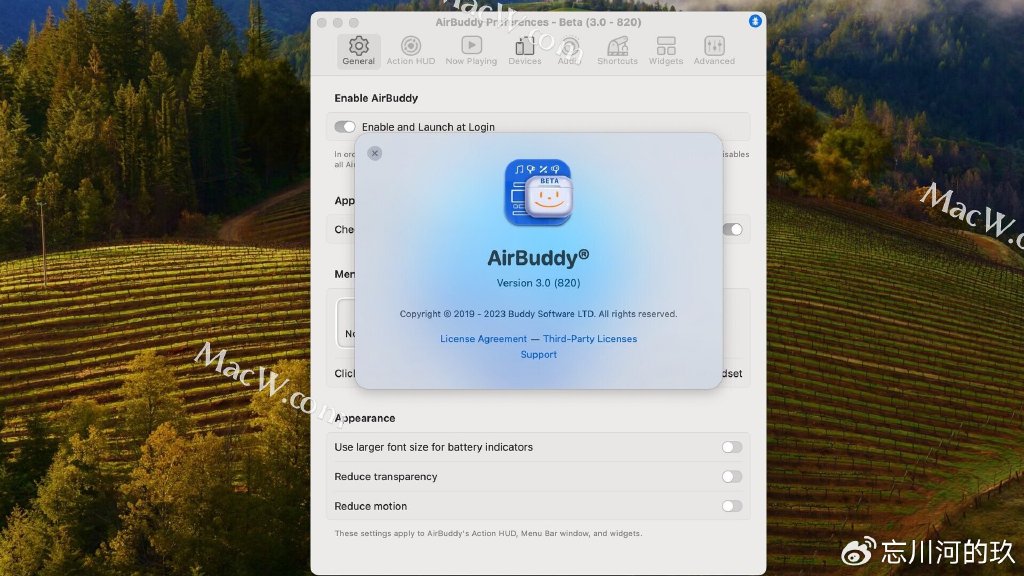Switch on Reduce motion
Screen dimensions: 1024x576
[732, 506]
